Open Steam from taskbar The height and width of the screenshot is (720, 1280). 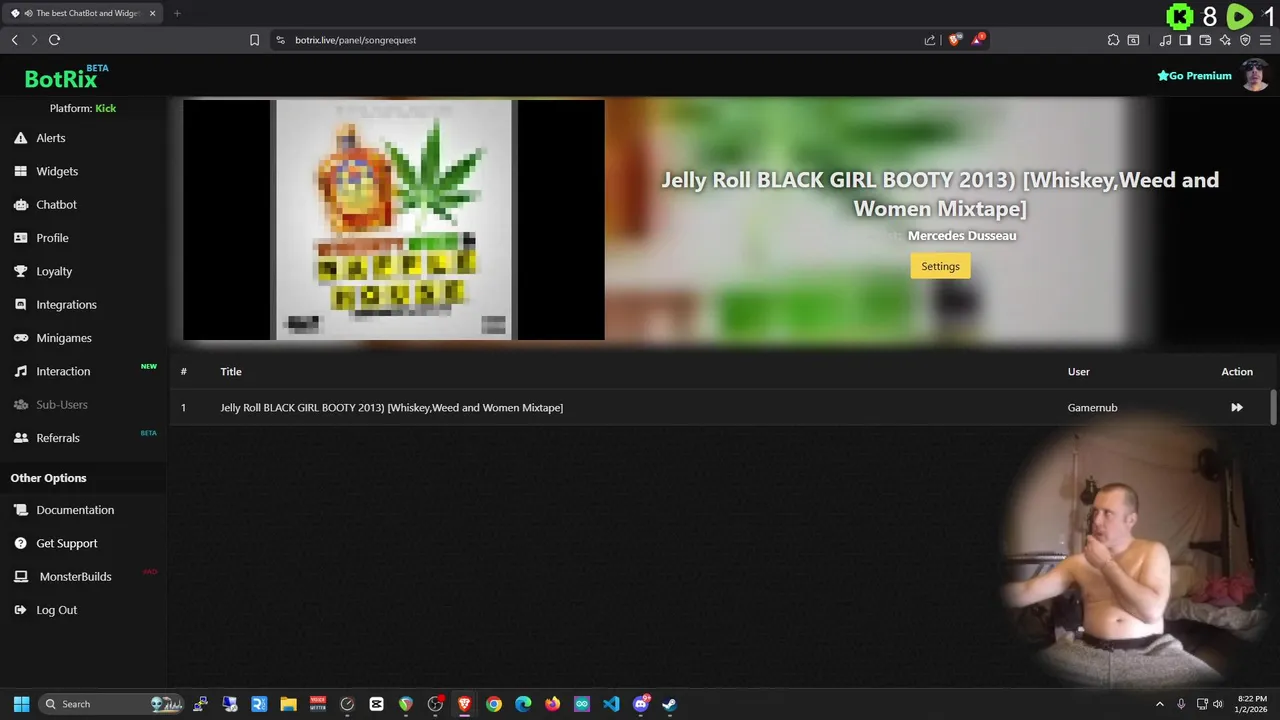(669, 704)
